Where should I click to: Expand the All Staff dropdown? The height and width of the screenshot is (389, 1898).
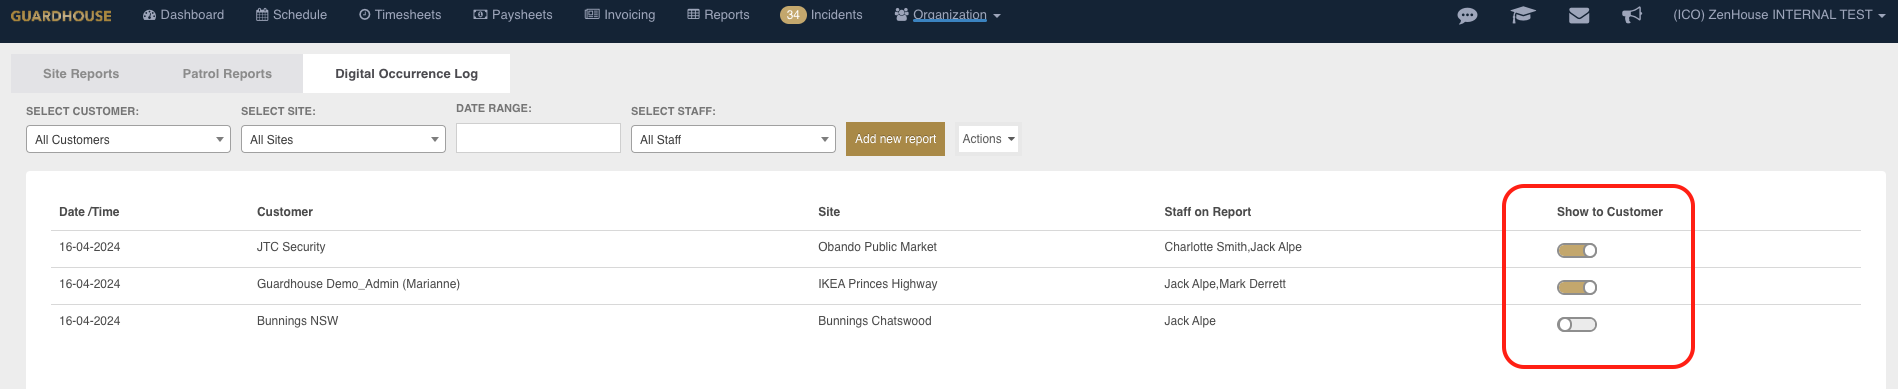point(733,139)
